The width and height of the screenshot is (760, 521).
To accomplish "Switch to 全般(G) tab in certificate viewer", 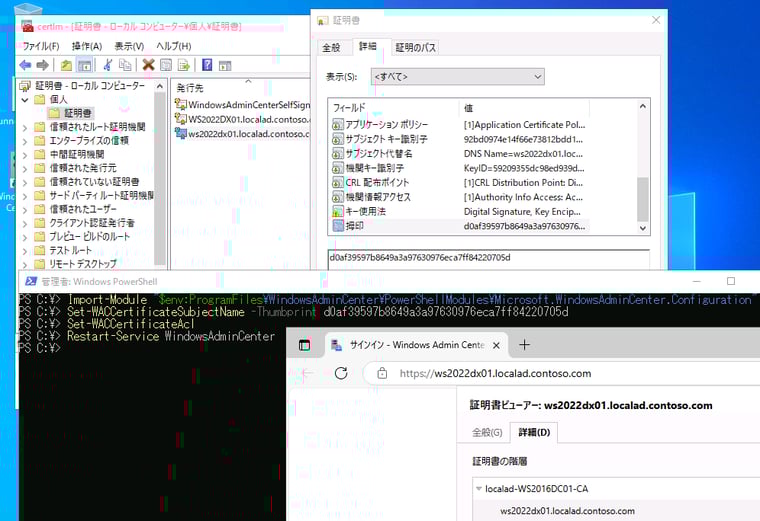I will click(x=487, y=432).
